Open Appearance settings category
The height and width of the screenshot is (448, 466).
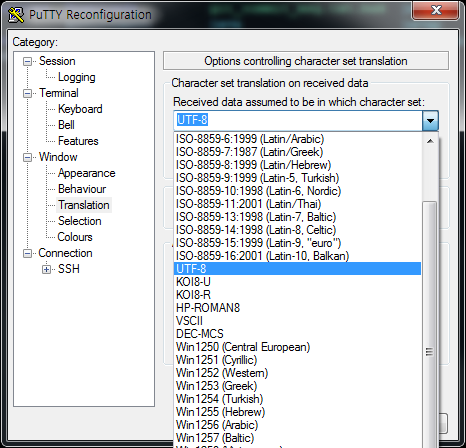coord(86,173)
